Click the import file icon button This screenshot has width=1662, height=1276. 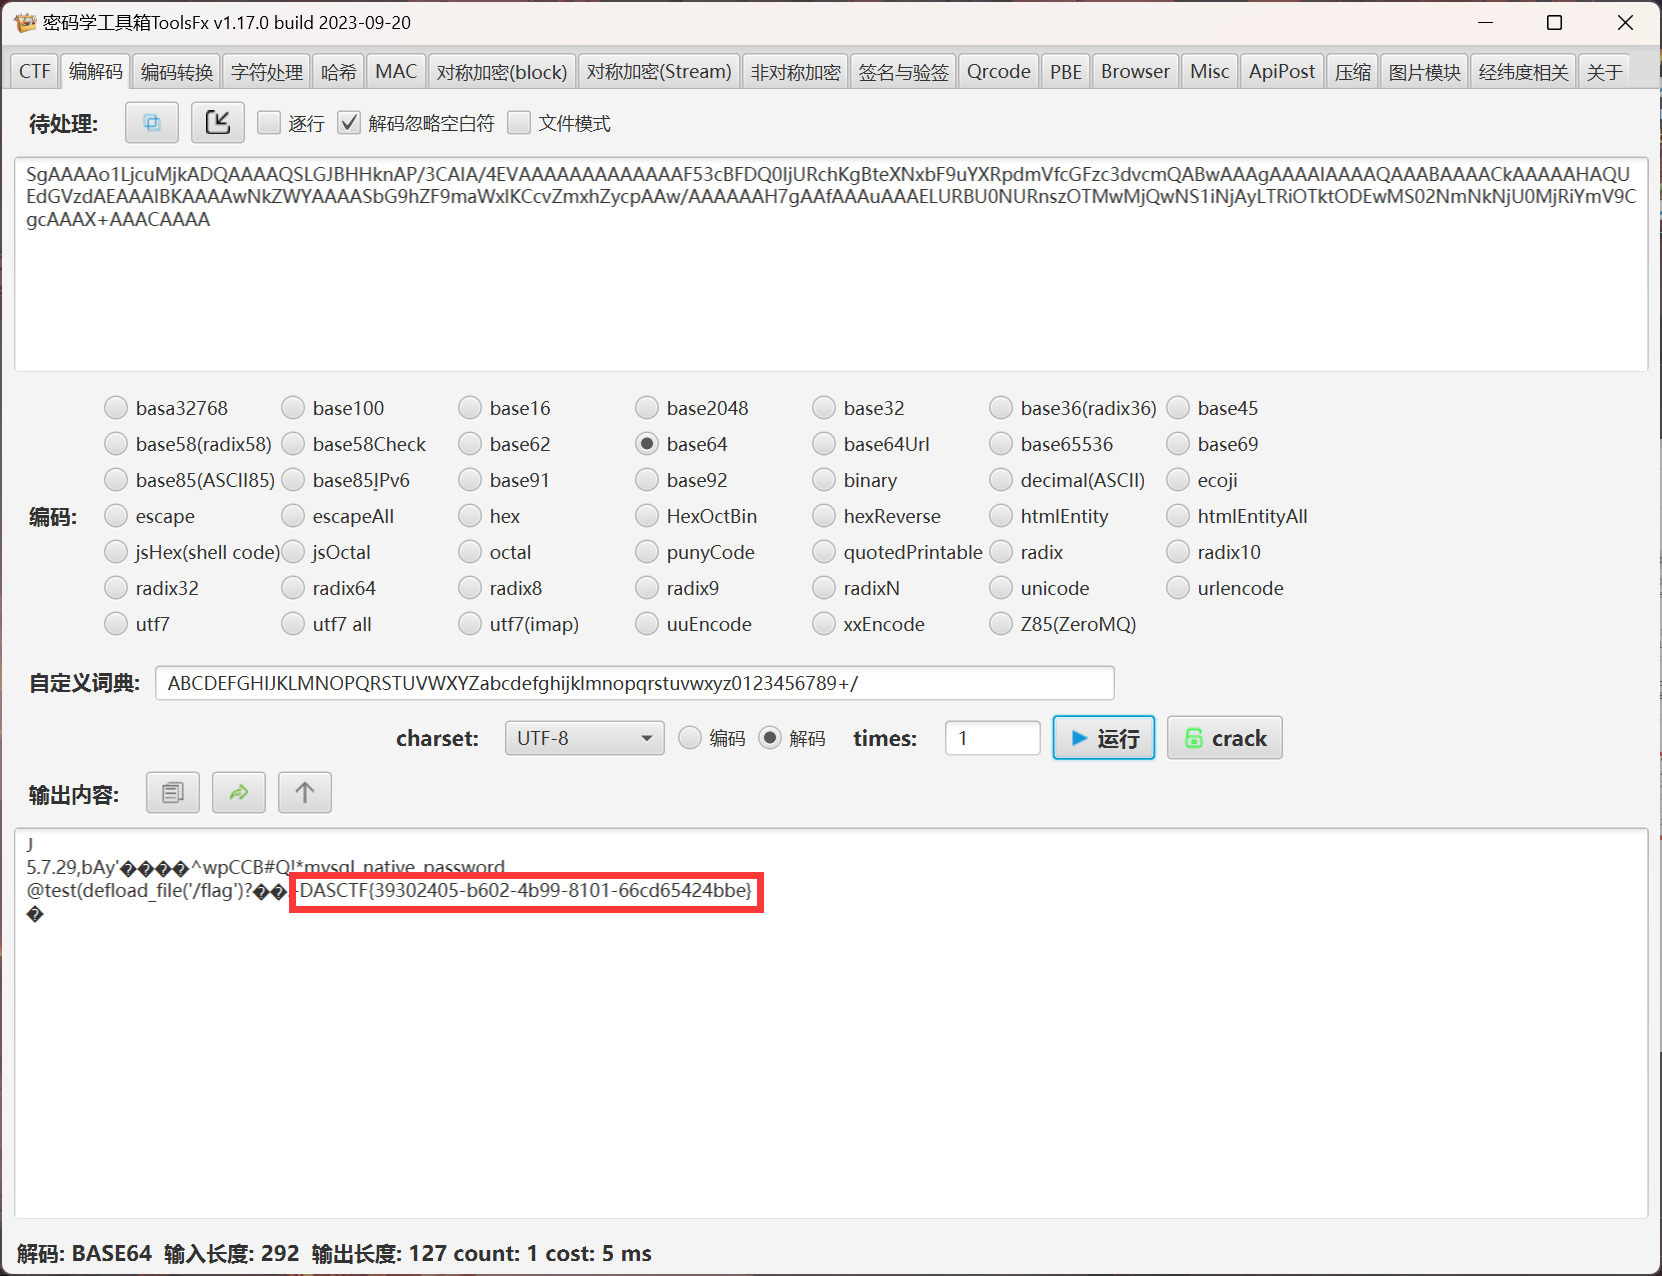coord(218,123)
